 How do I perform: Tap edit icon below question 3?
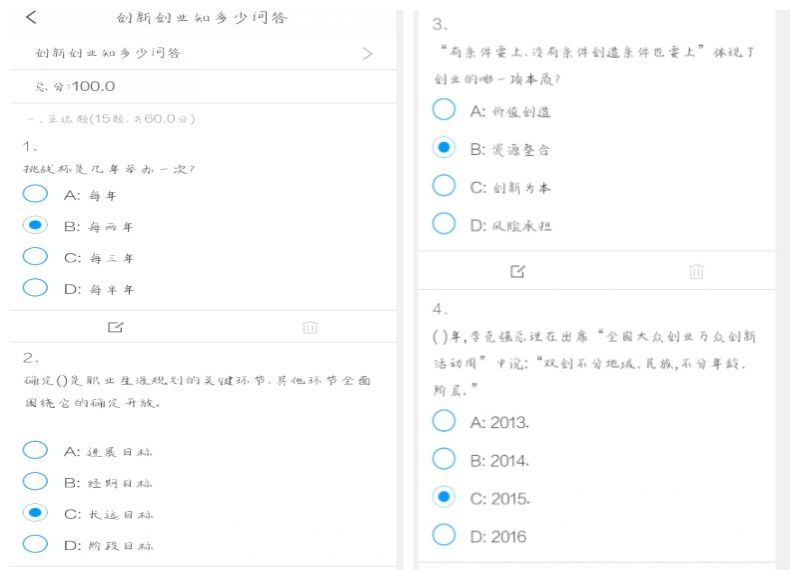click(518, 271)
